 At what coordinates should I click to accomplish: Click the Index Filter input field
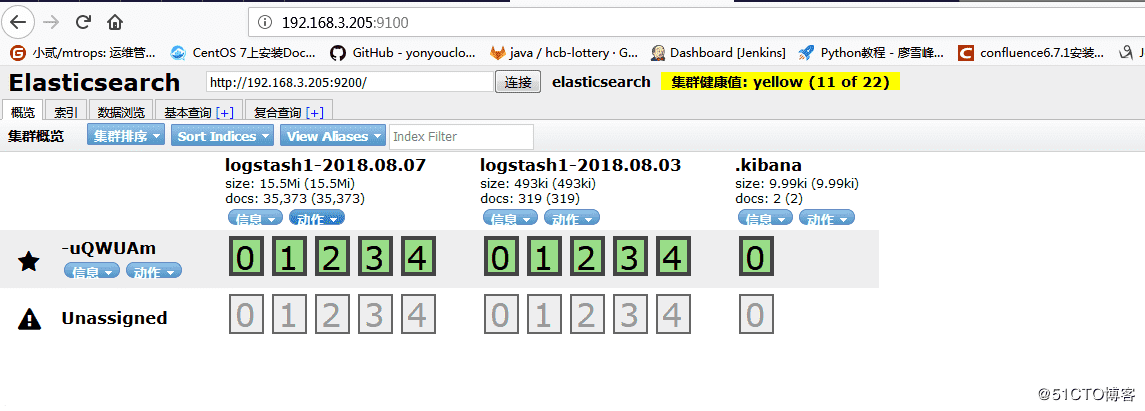462,137
